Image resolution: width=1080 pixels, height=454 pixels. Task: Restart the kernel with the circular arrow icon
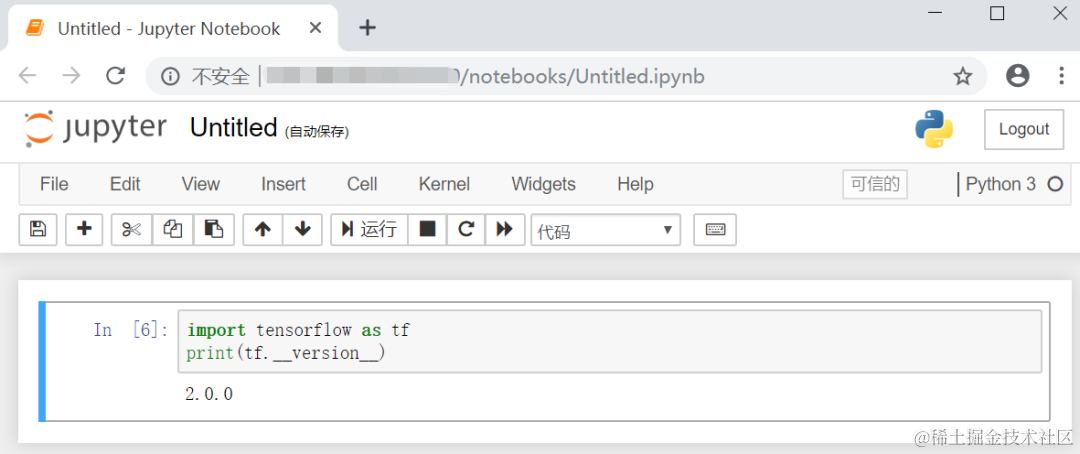[466, 229]
